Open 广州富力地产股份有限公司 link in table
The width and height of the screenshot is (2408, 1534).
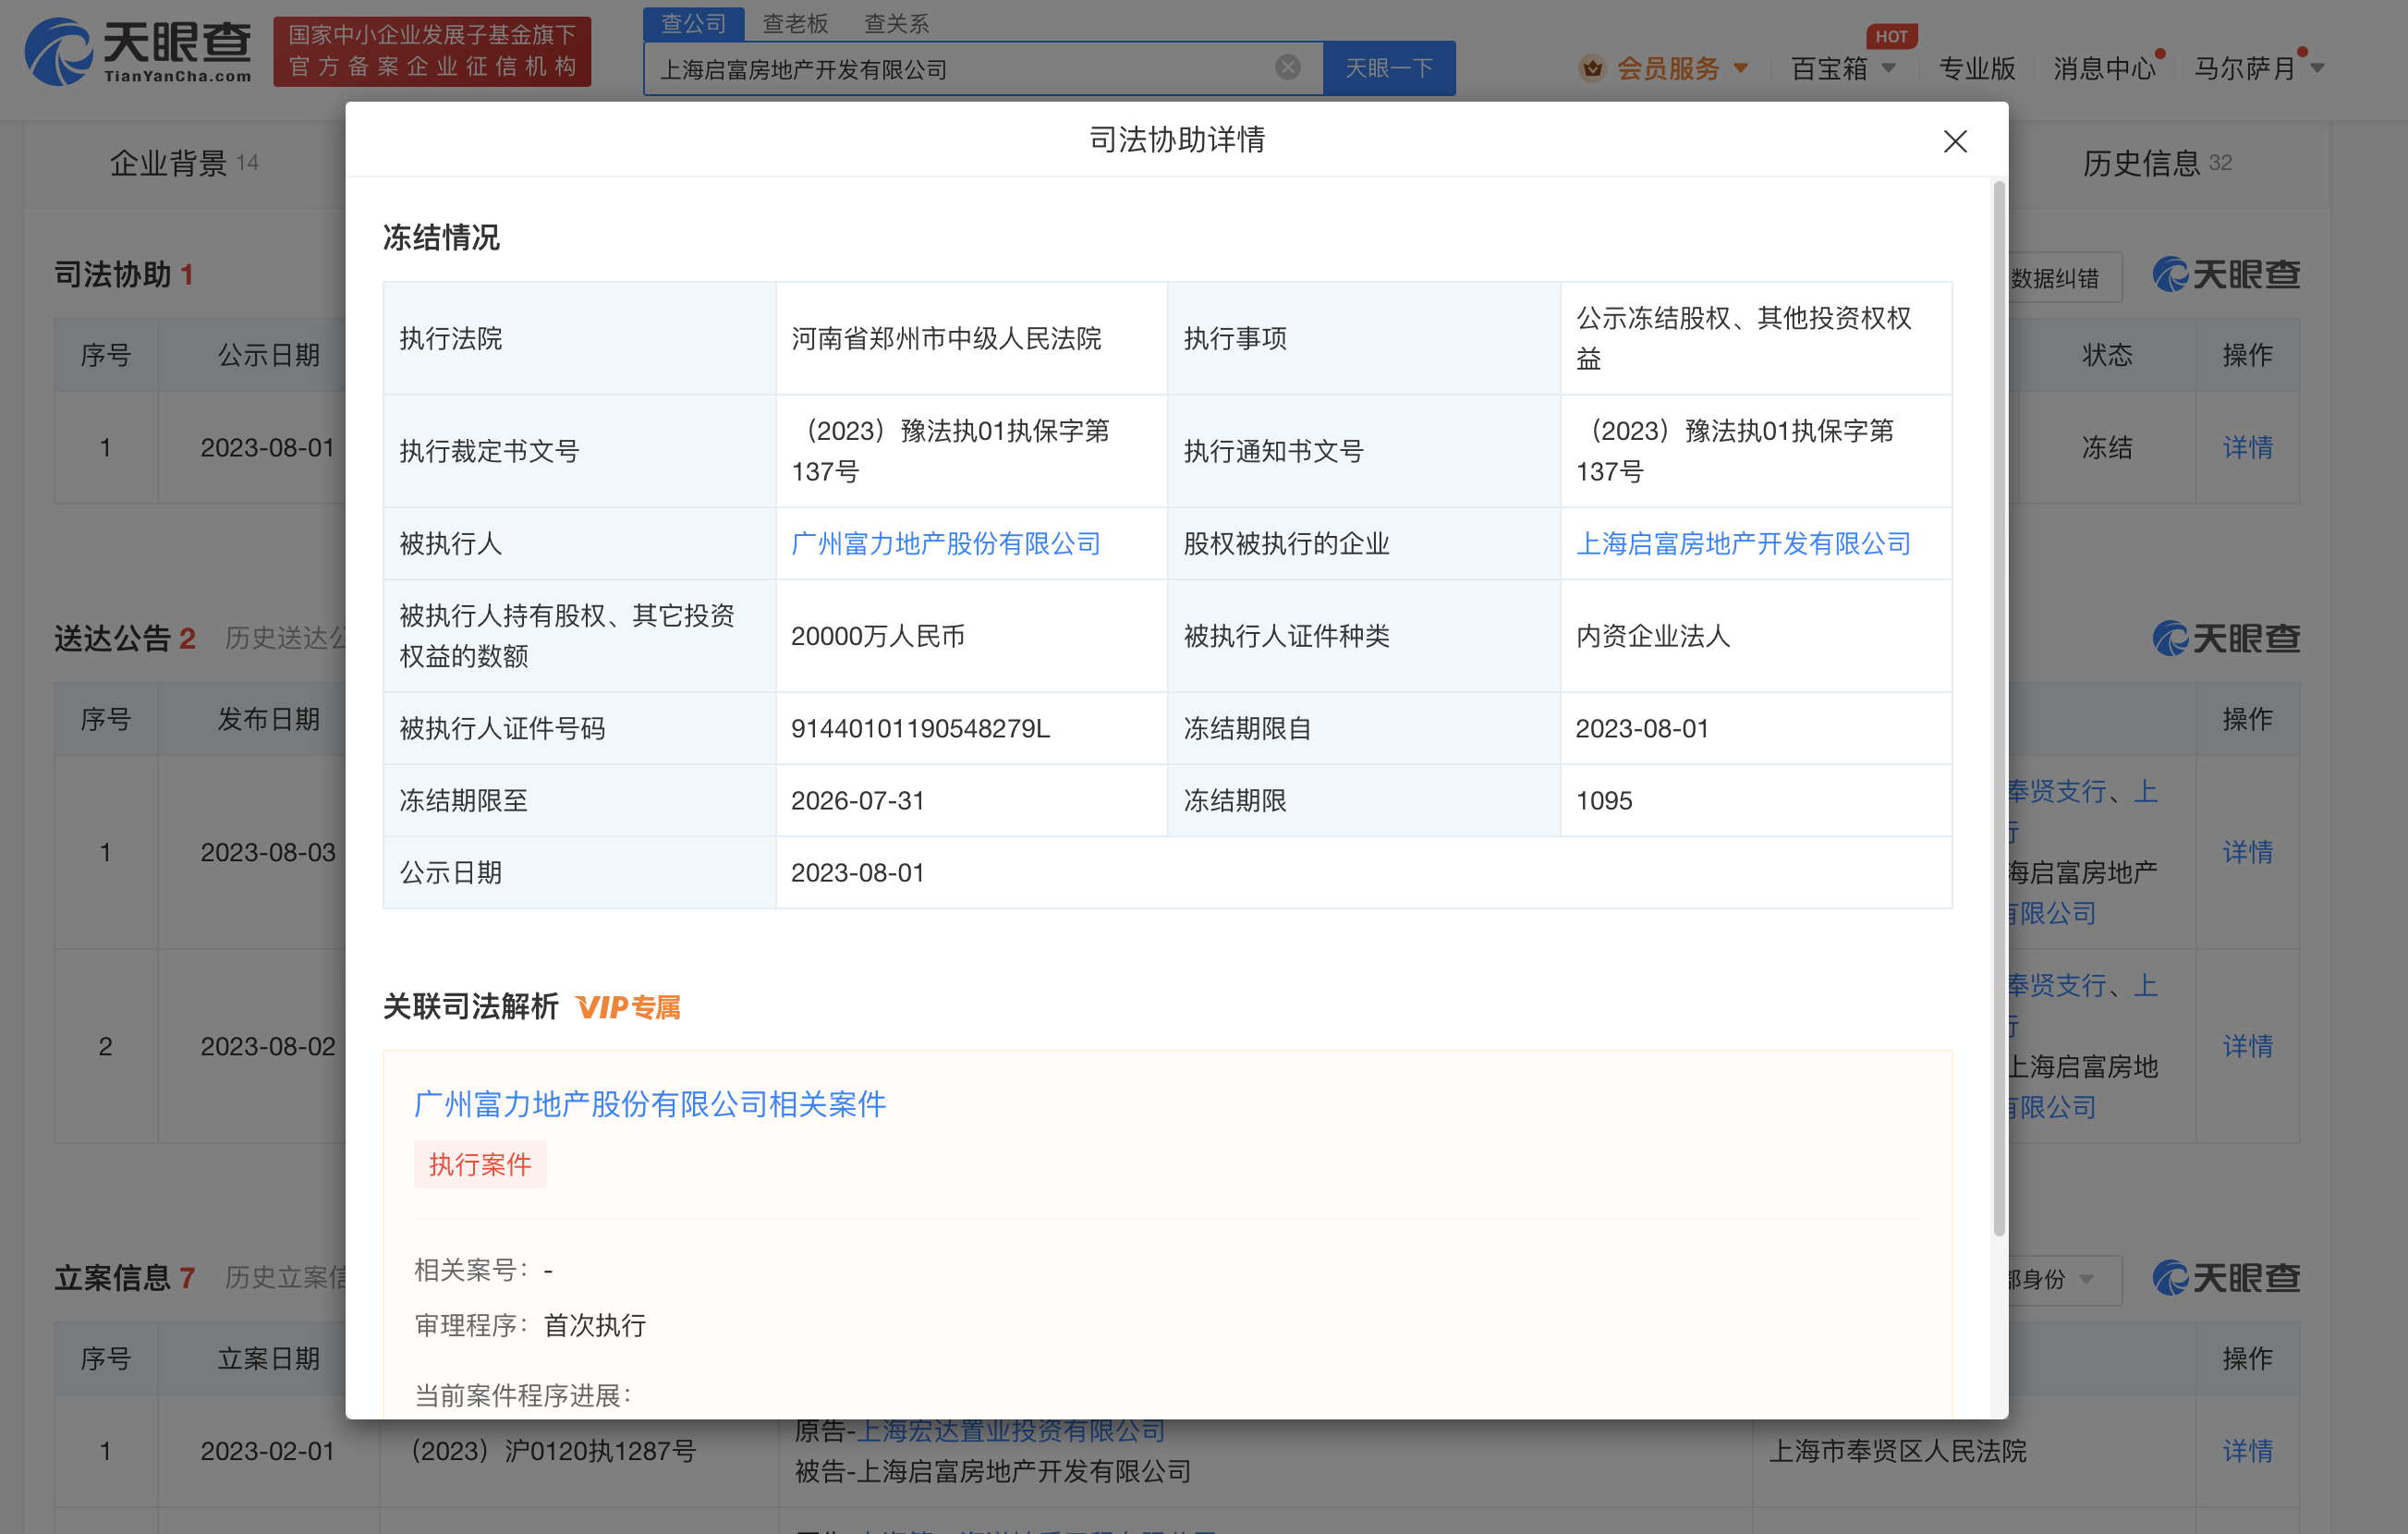(x=945, y=543)
